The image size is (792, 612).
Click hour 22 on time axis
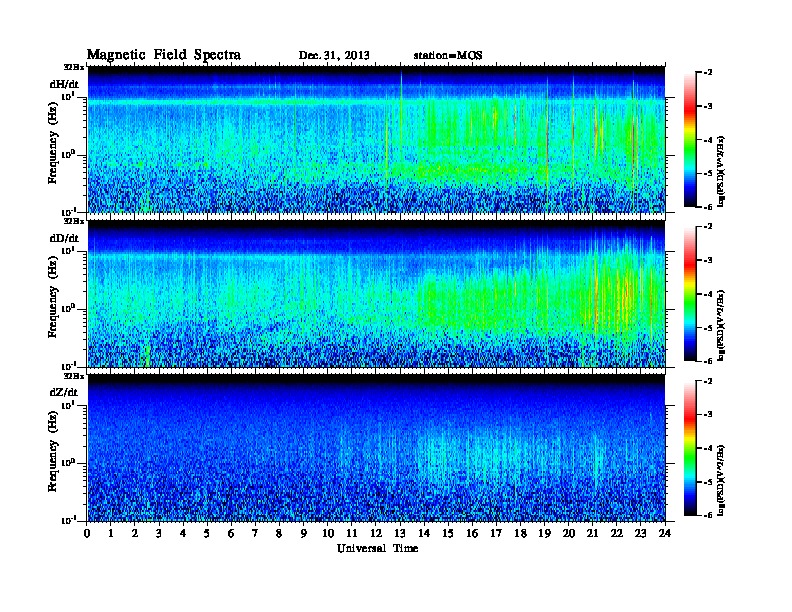(x=617, y=534)
